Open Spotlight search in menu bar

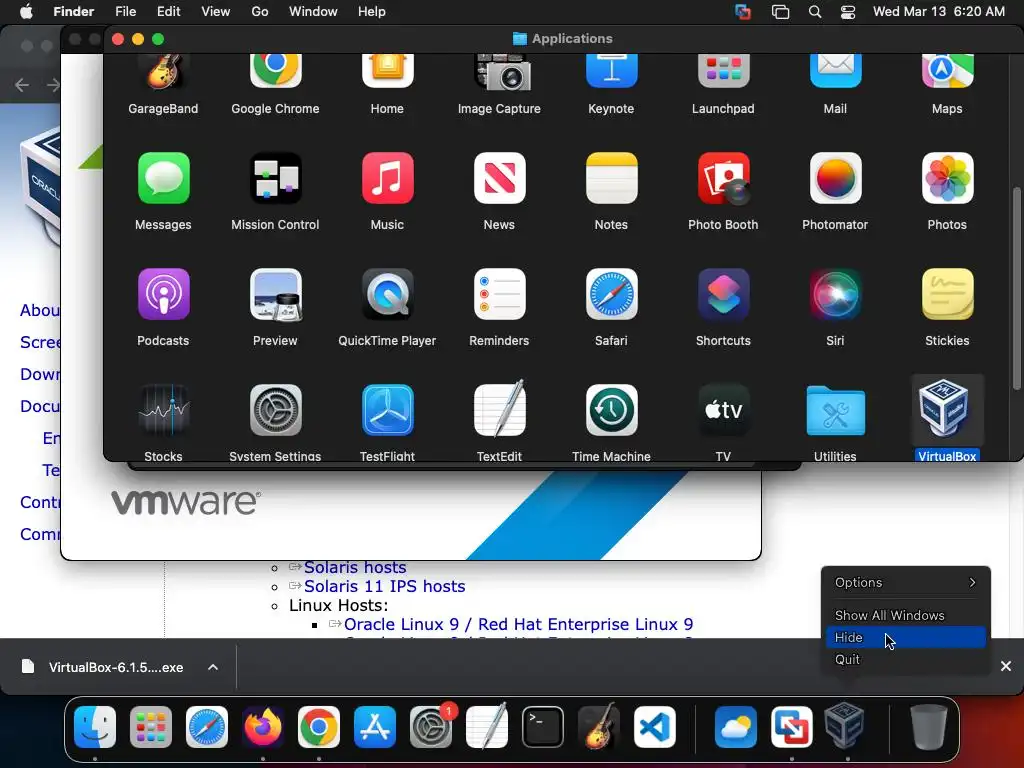(x=814, y=12)
